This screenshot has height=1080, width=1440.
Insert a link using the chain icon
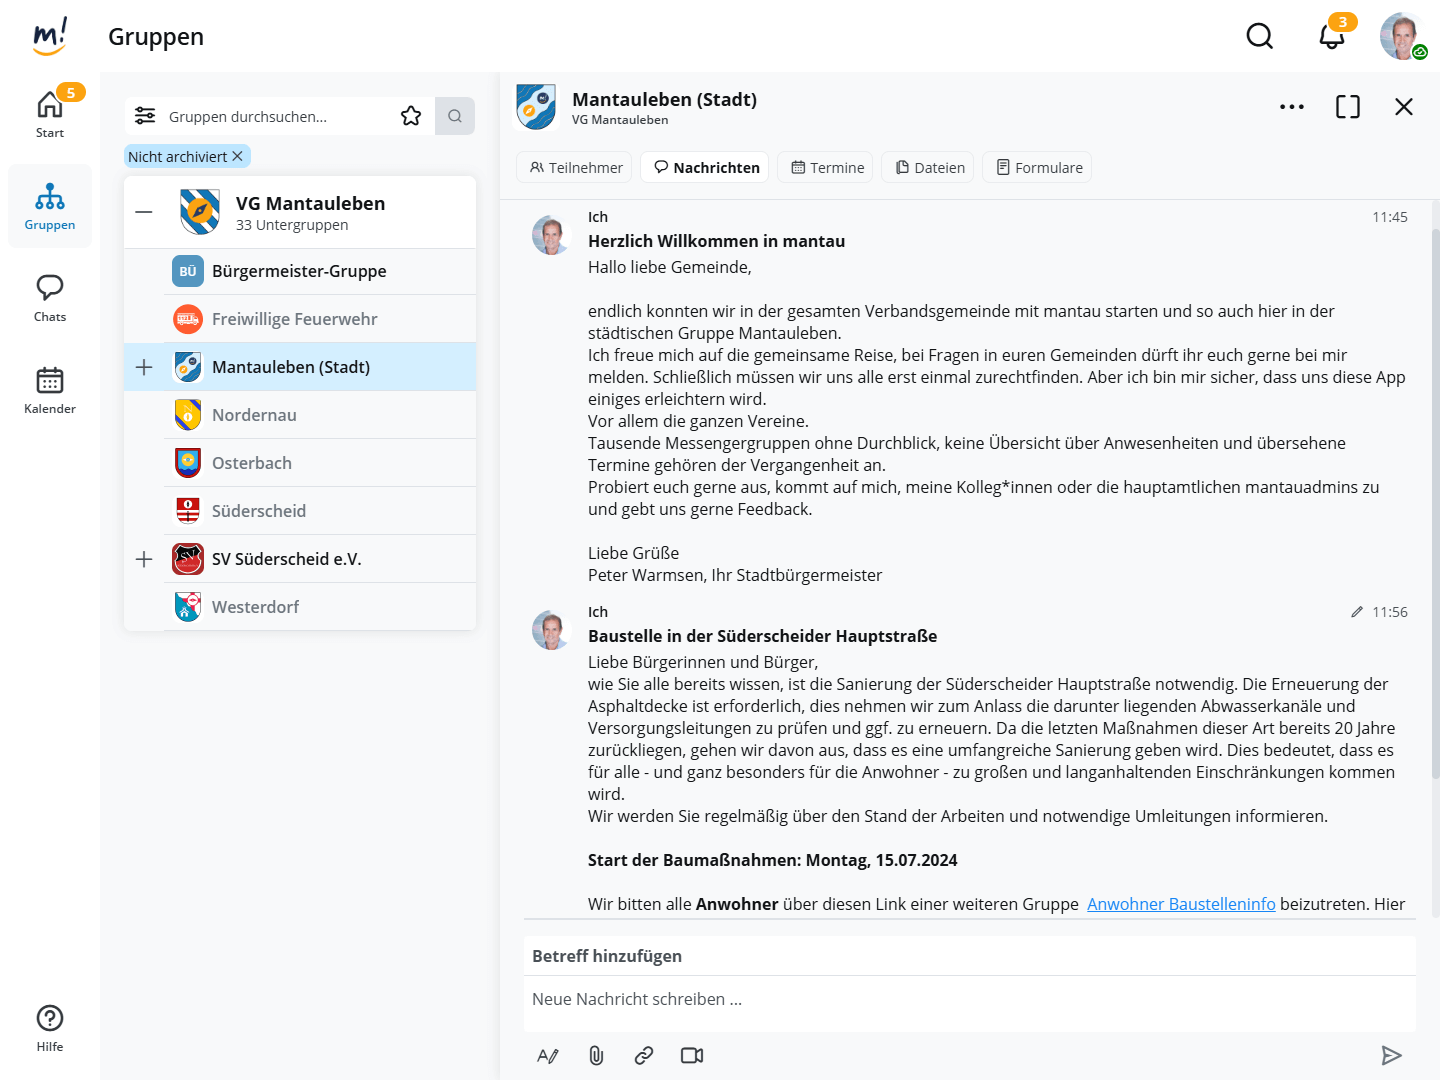click(x=644, y=1055)
